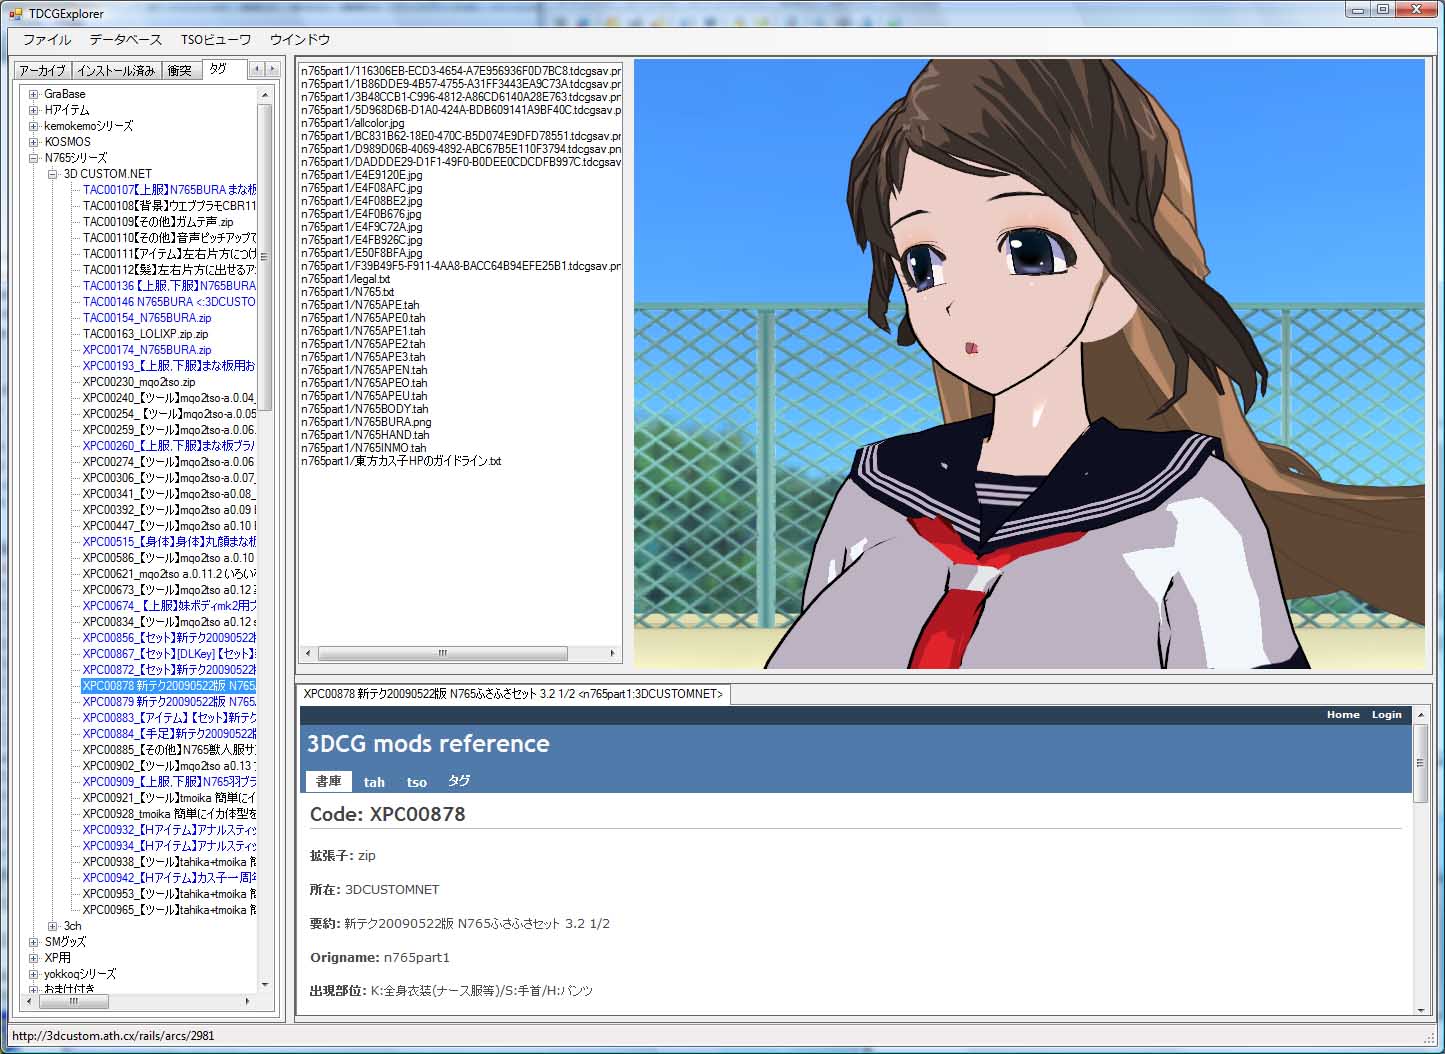Screen dimensions: 1445x1054
Task: Expand the 3ch tree node
Action: click(53, 926)
